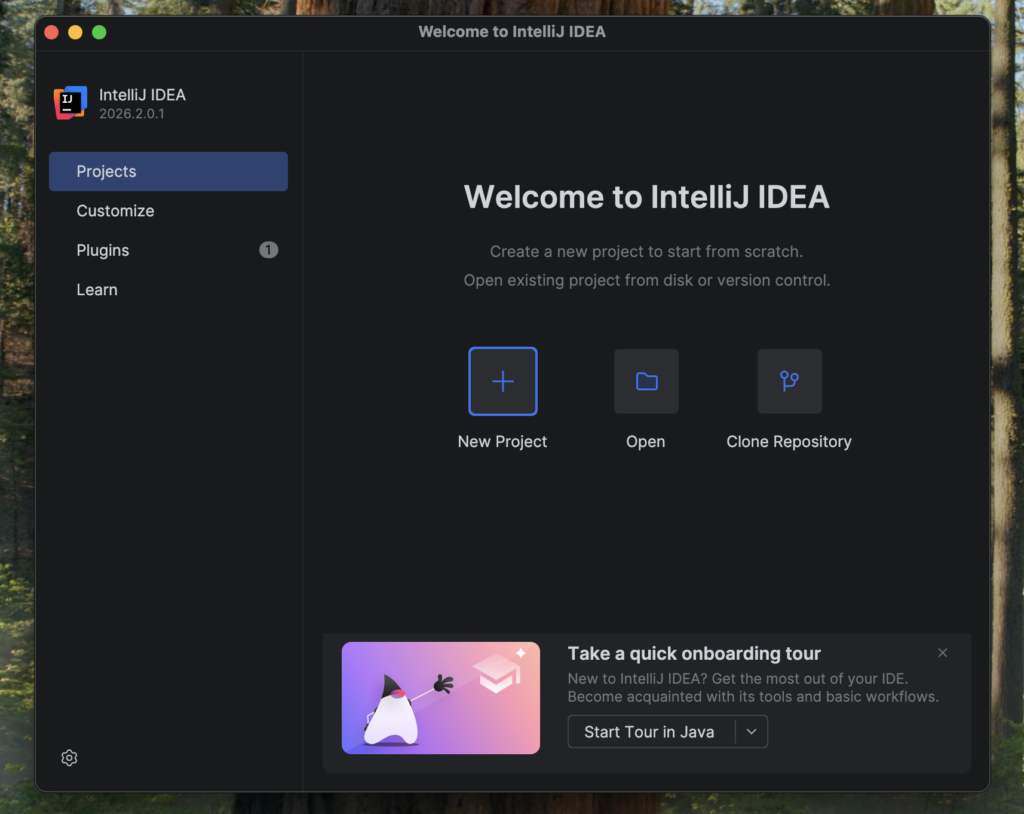Click the onboarding tour illustration thumbnail

[x=441, y=698]
